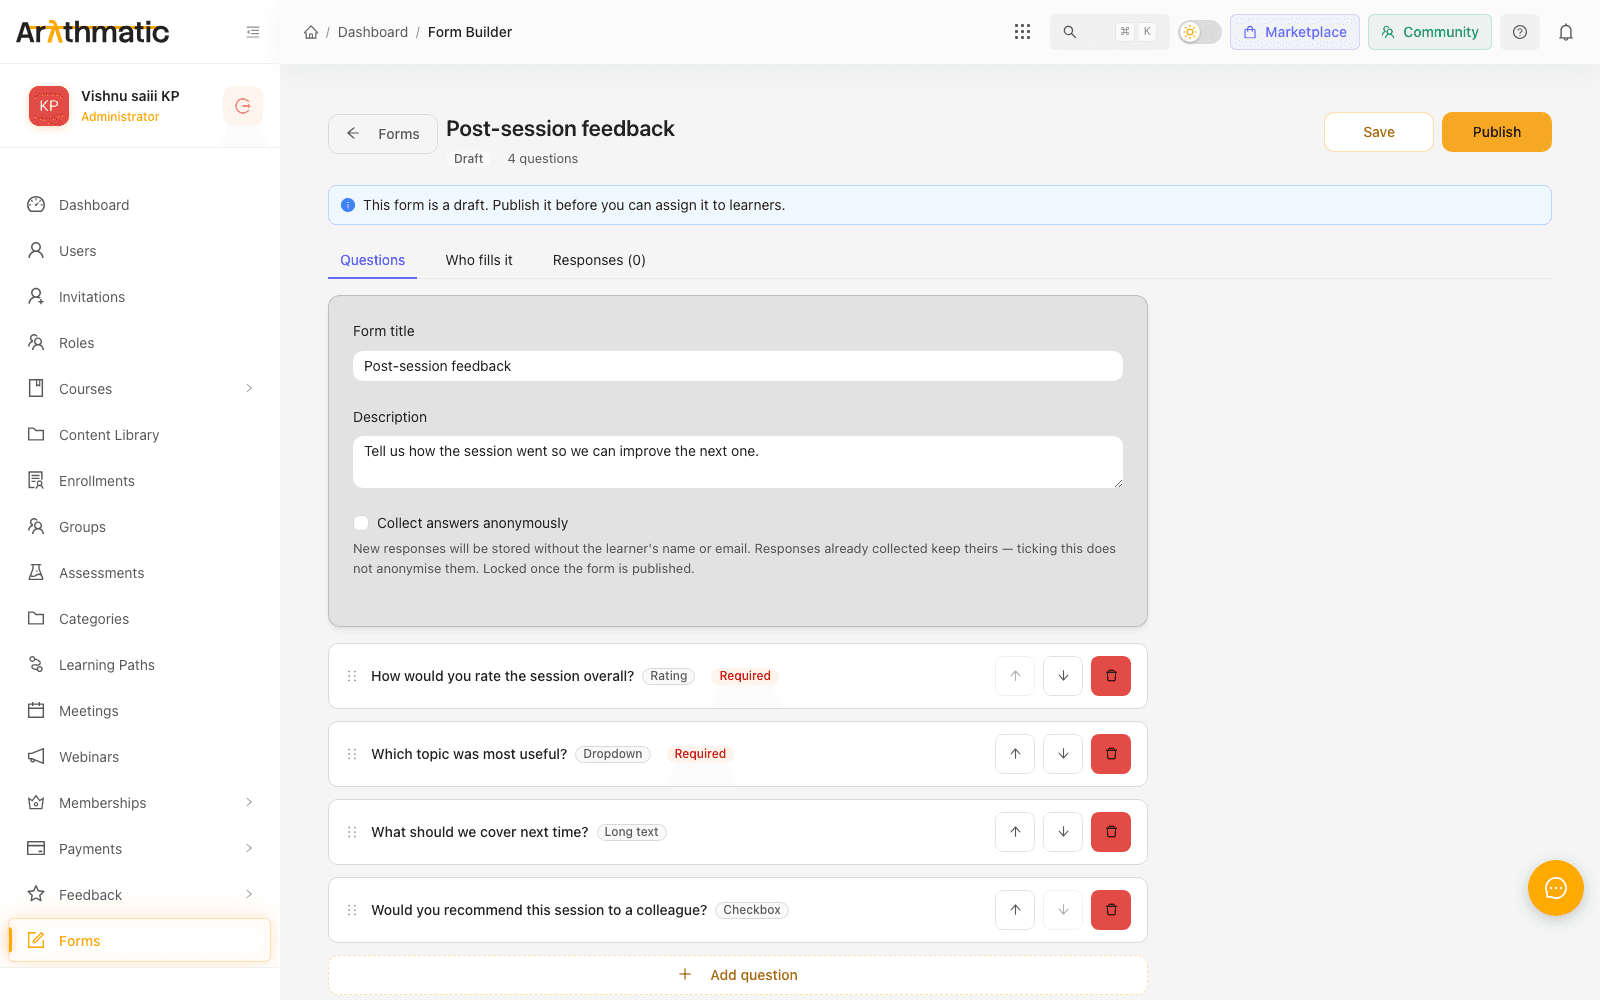Open the Marketplace link
Image resolution: width=1600 pixels, height=1000 pixels.
pos(1295,32)
